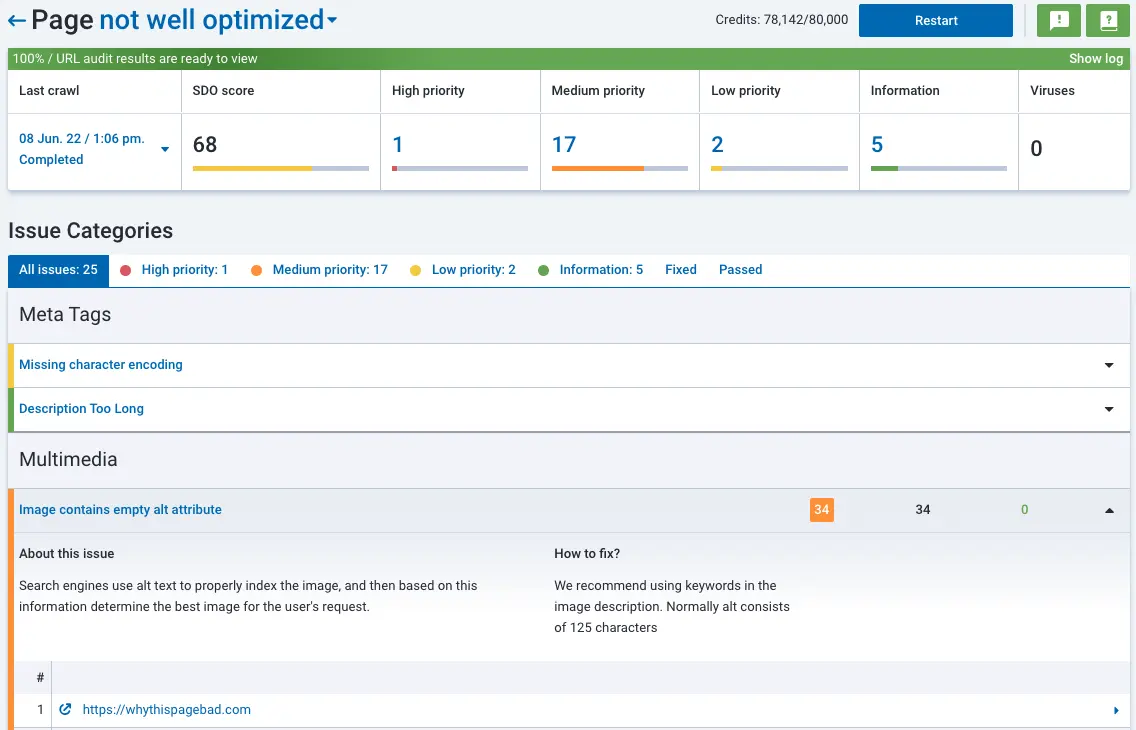Click the Restart button
Screen dimensions: 1136x730
point(935,20)
